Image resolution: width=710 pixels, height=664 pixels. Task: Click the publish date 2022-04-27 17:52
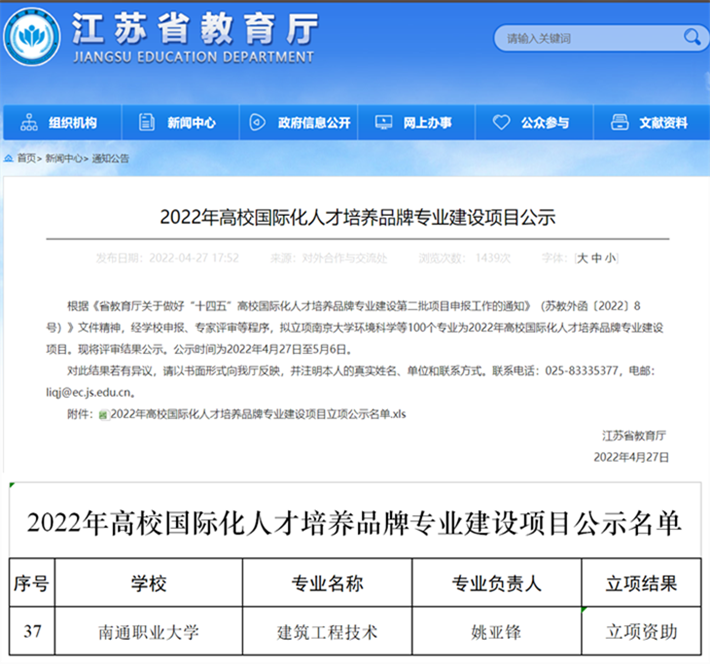(194, 258)
